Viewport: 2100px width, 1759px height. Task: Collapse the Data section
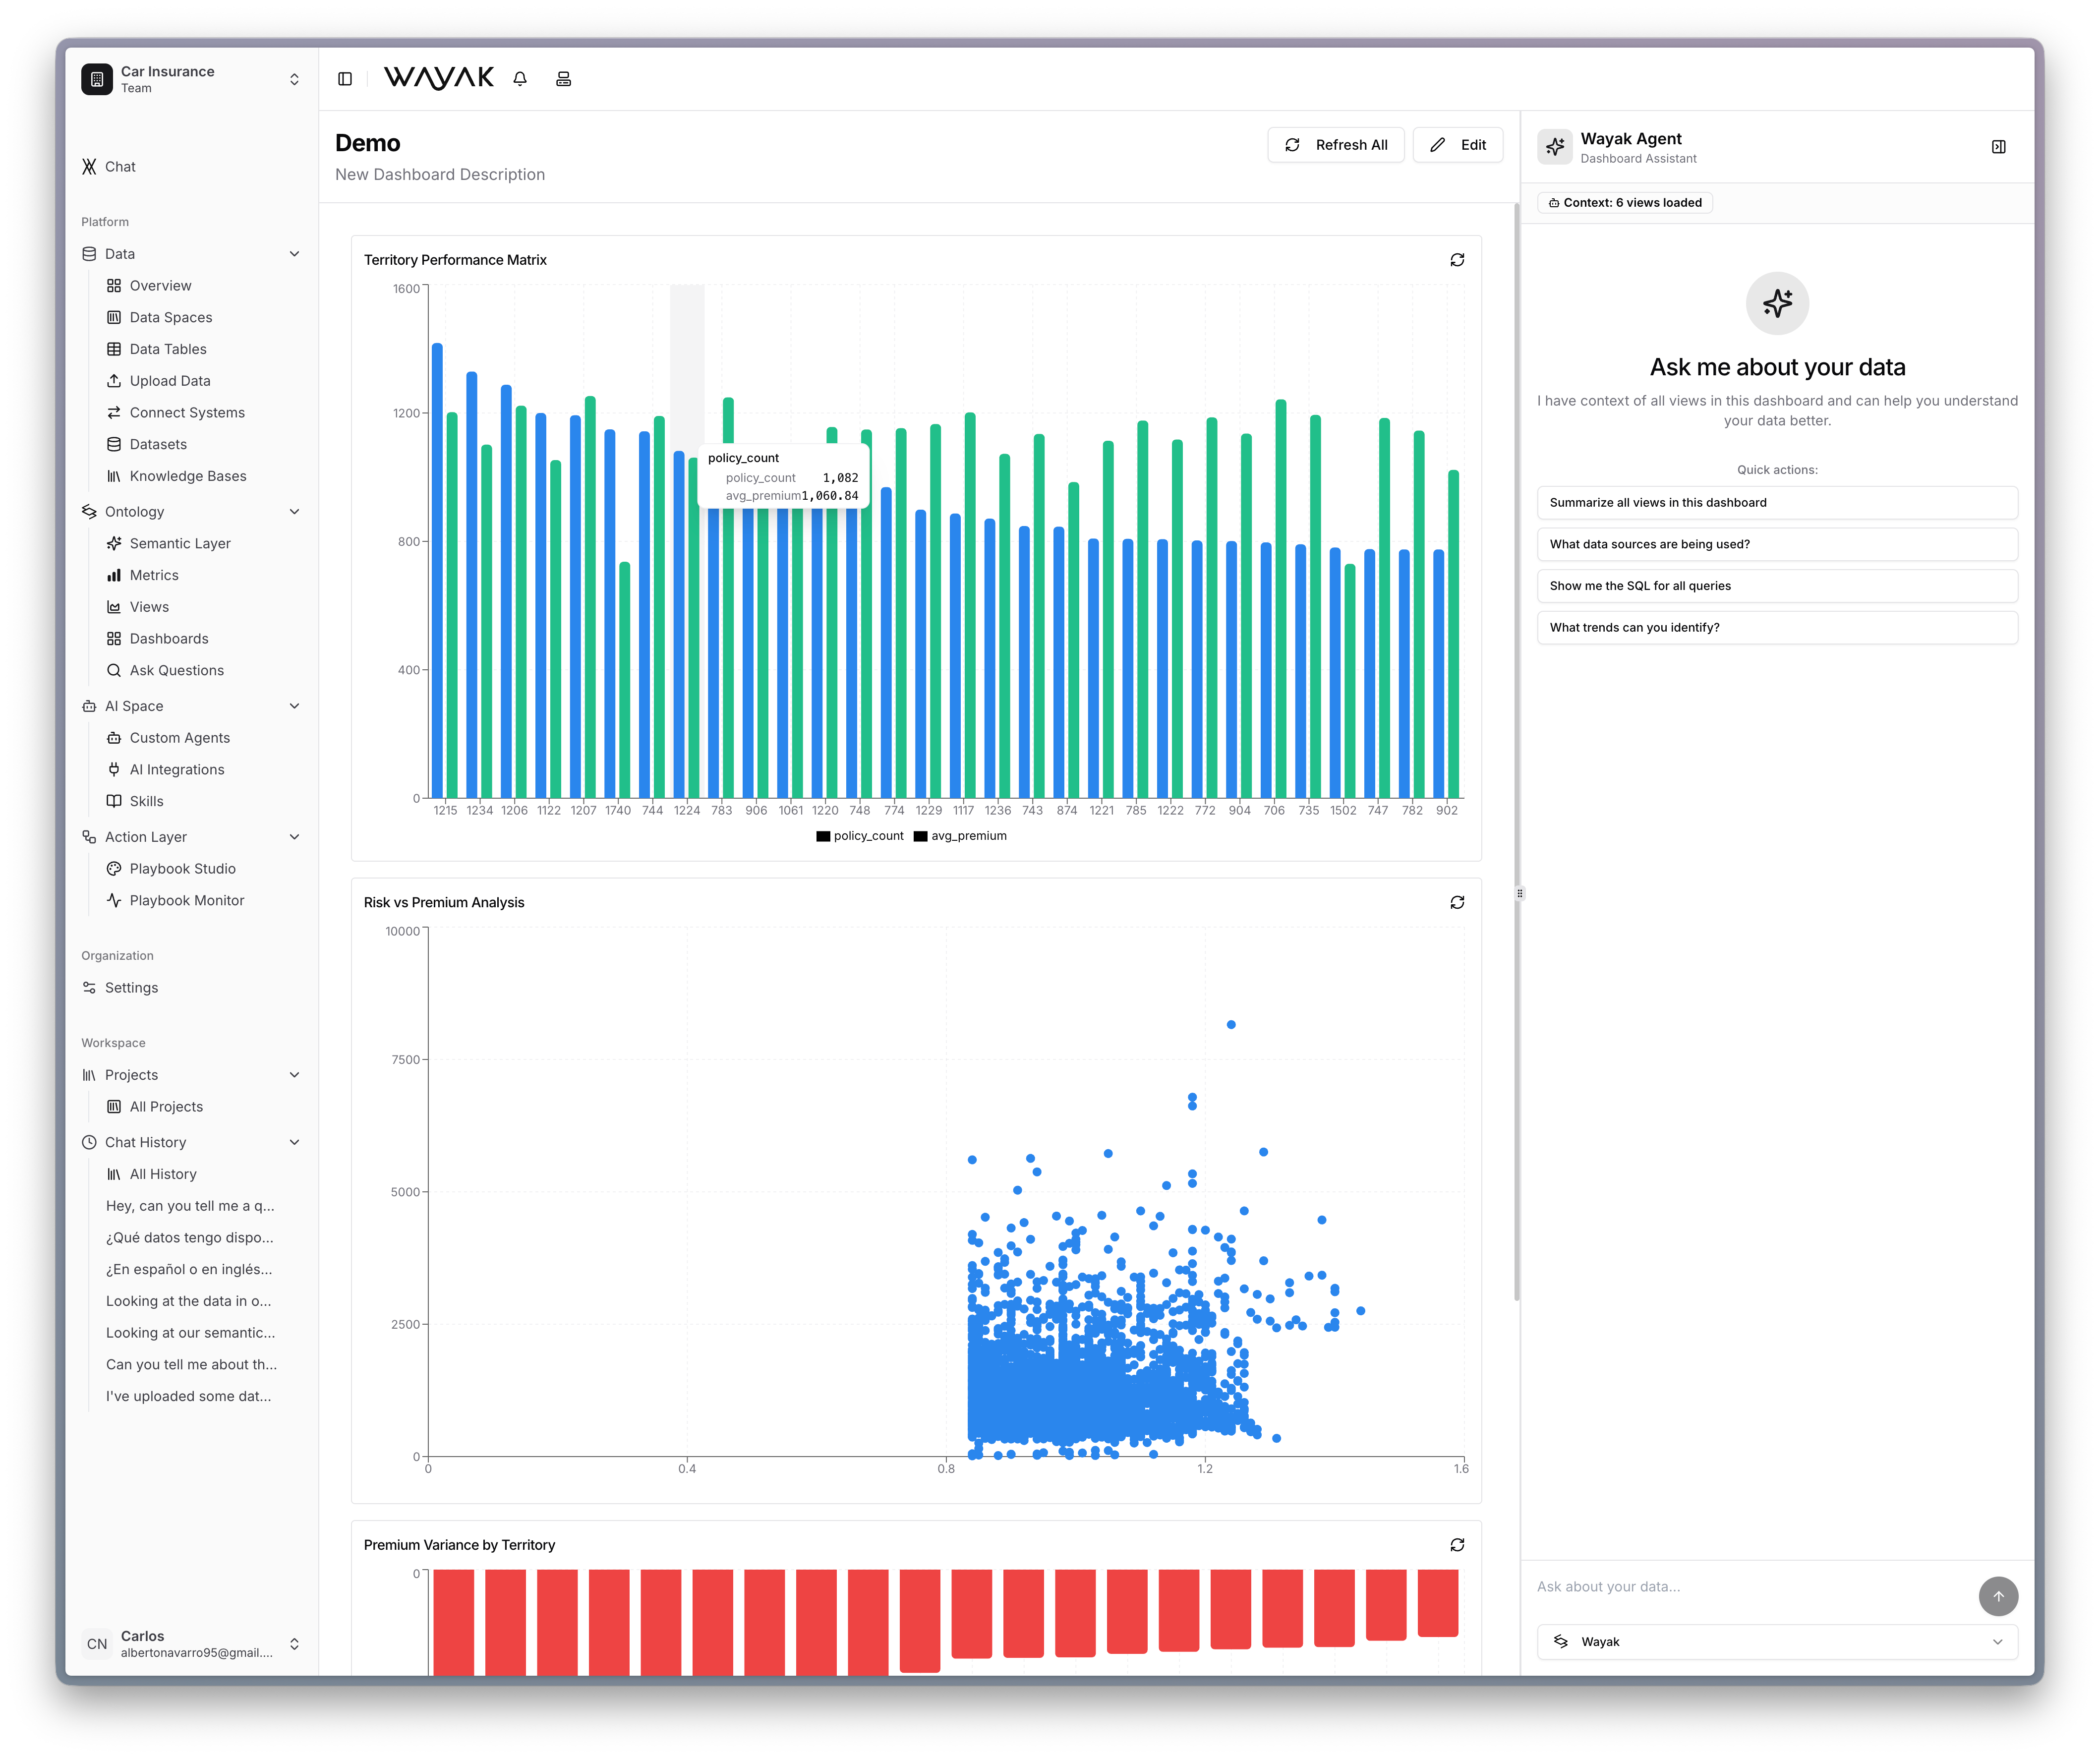pos(294,254)
